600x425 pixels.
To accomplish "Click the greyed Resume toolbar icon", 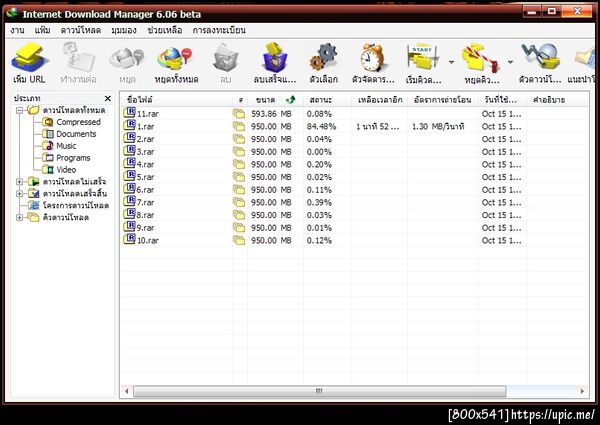I will (78, 57).
